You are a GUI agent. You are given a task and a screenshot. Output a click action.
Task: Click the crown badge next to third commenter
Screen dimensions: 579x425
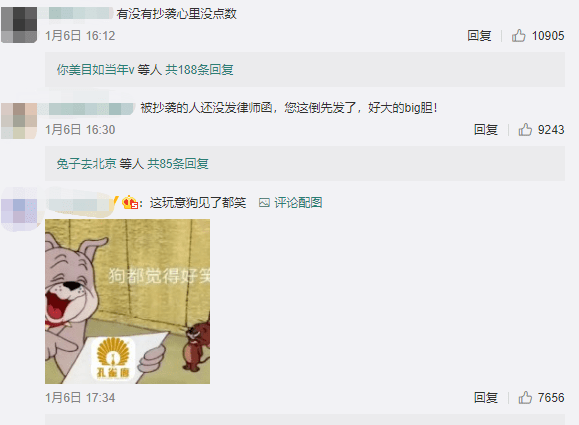tap(130, 203)
